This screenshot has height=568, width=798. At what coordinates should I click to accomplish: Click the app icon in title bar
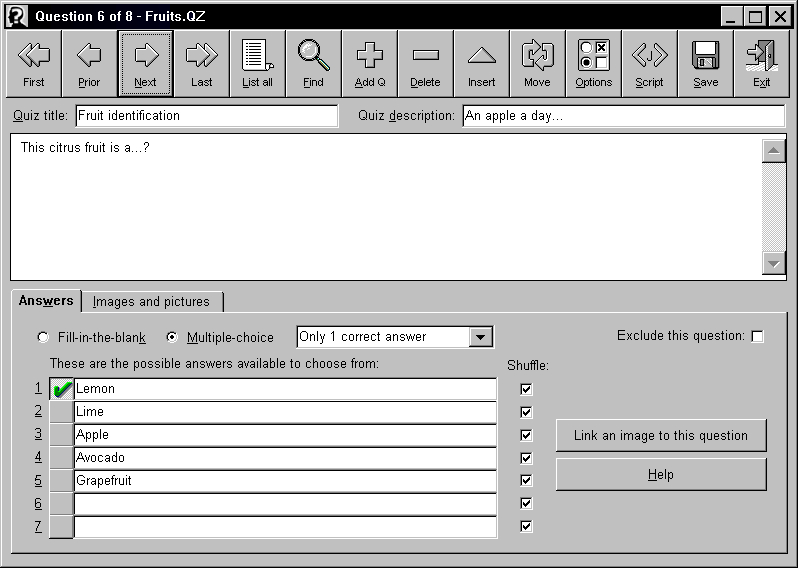tap(17, 16)
